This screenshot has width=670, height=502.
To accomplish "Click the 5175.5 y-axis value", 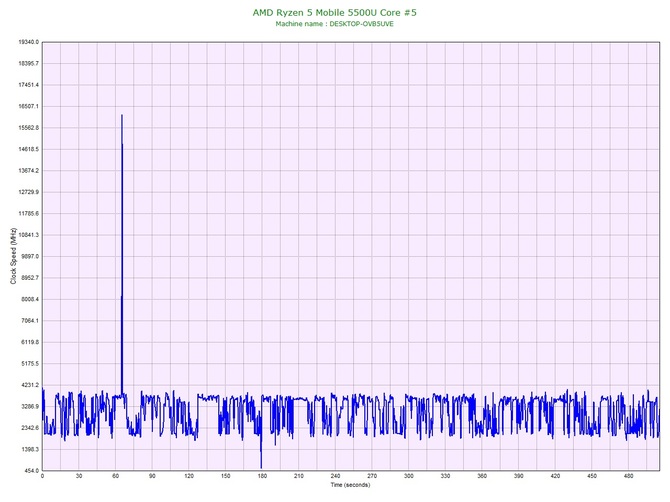I will point(30,364).
